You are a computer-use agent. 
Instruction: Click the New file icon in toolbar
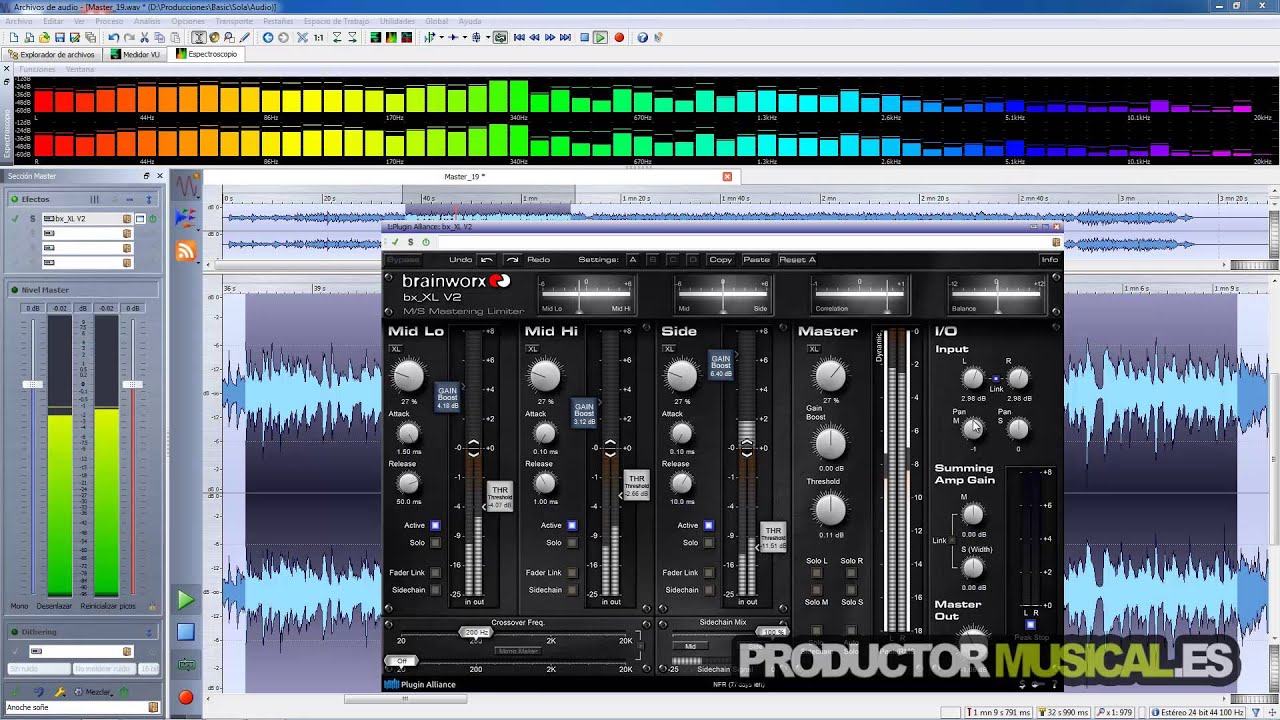point(14,37)
